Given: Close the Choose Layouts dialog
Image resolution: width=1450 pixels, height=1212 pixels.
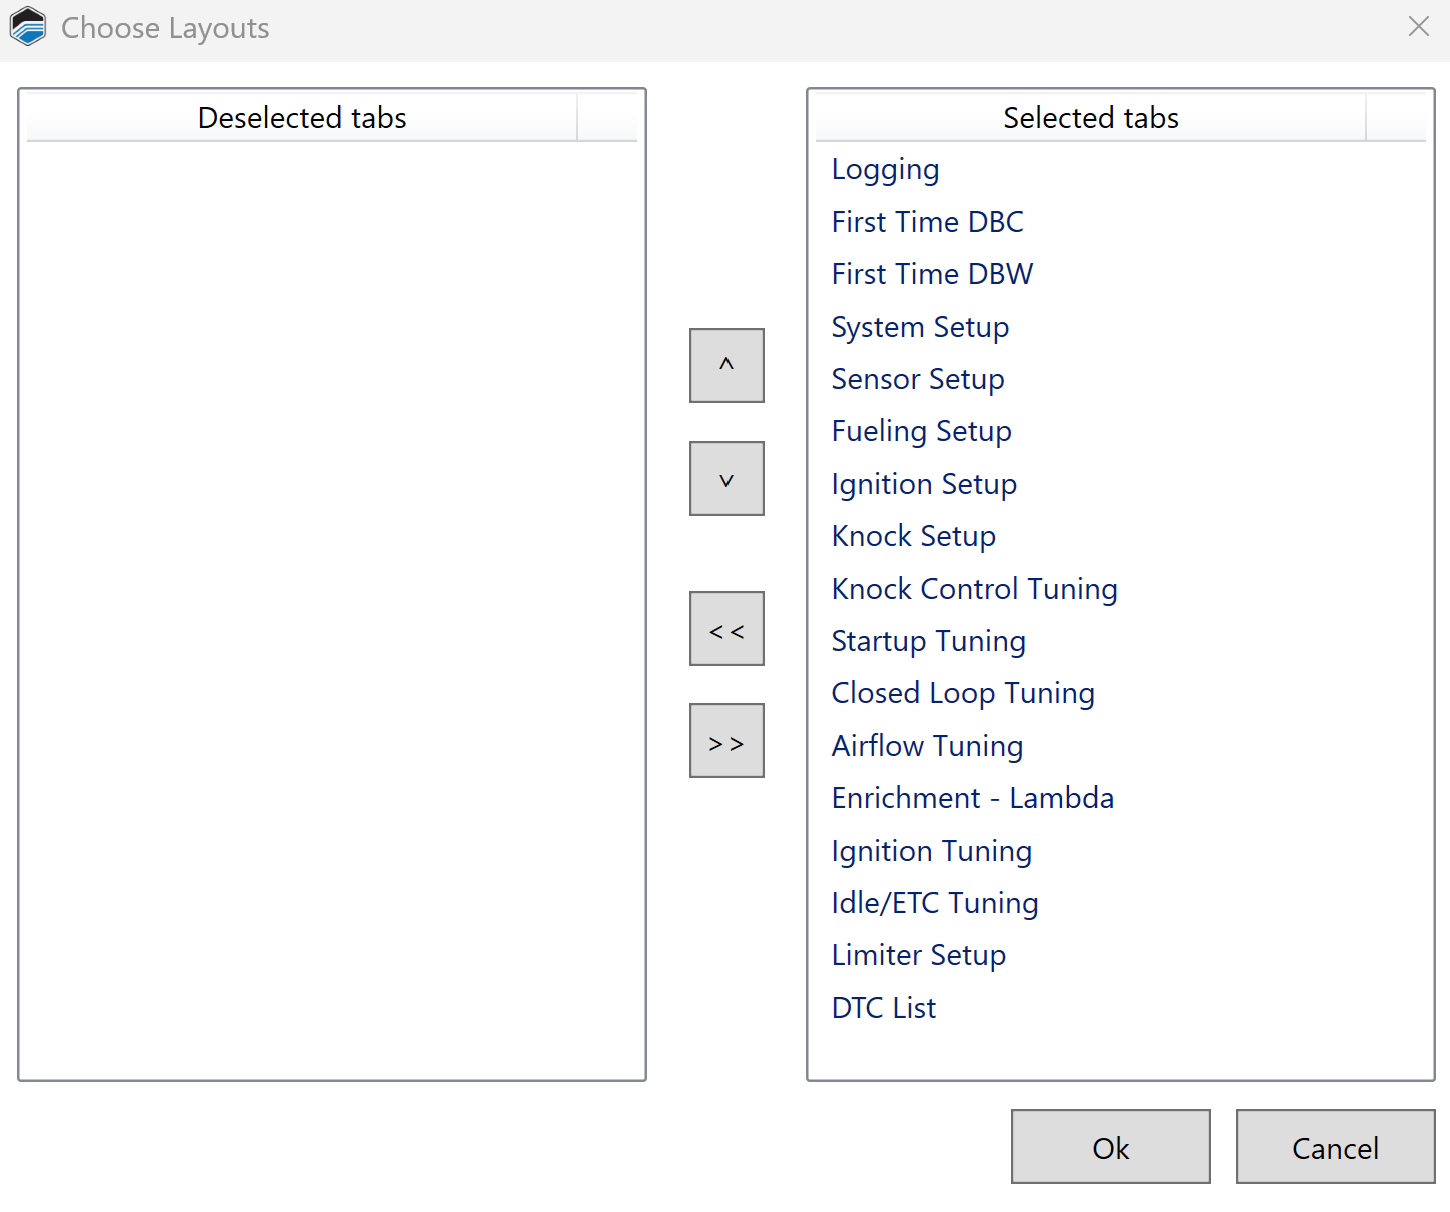Looking at the screenshot, I should pos(1418,27).
